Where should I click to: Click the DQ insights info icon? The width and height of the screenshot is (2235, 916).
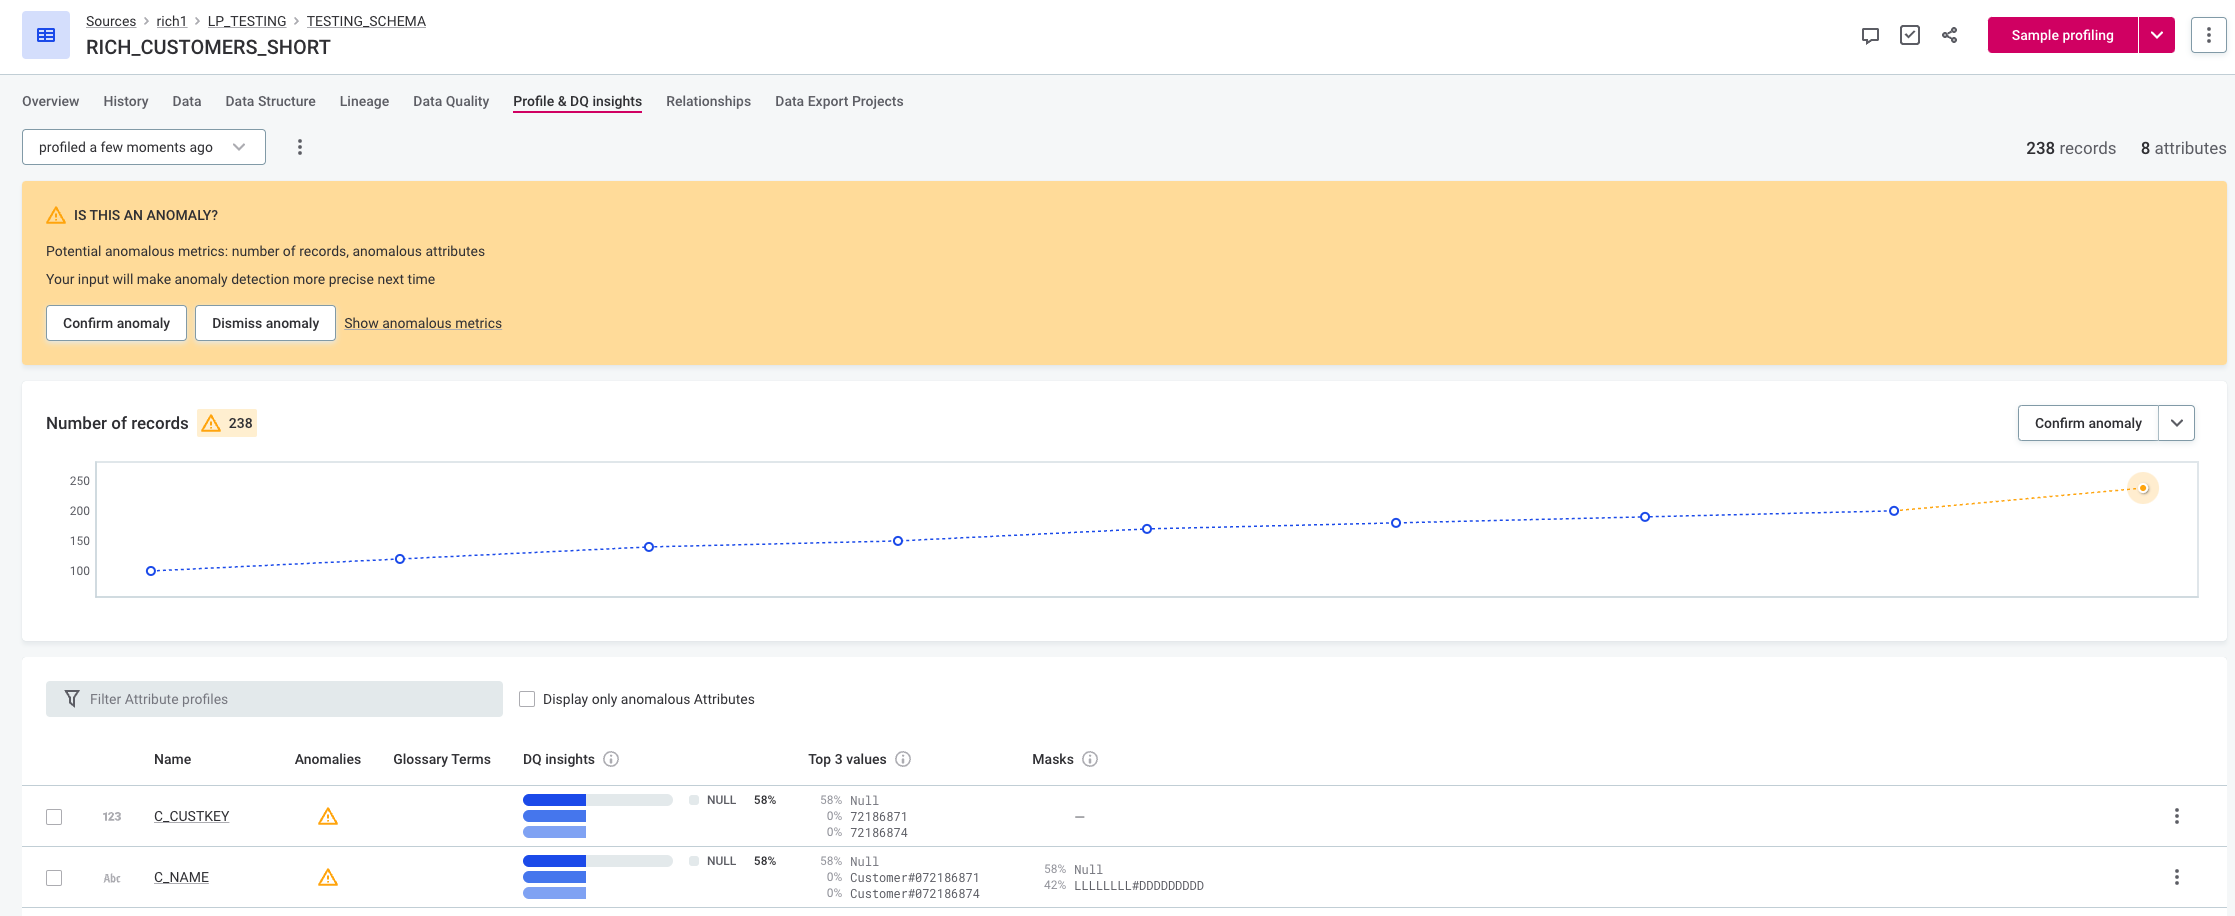(x=611, y=759)
